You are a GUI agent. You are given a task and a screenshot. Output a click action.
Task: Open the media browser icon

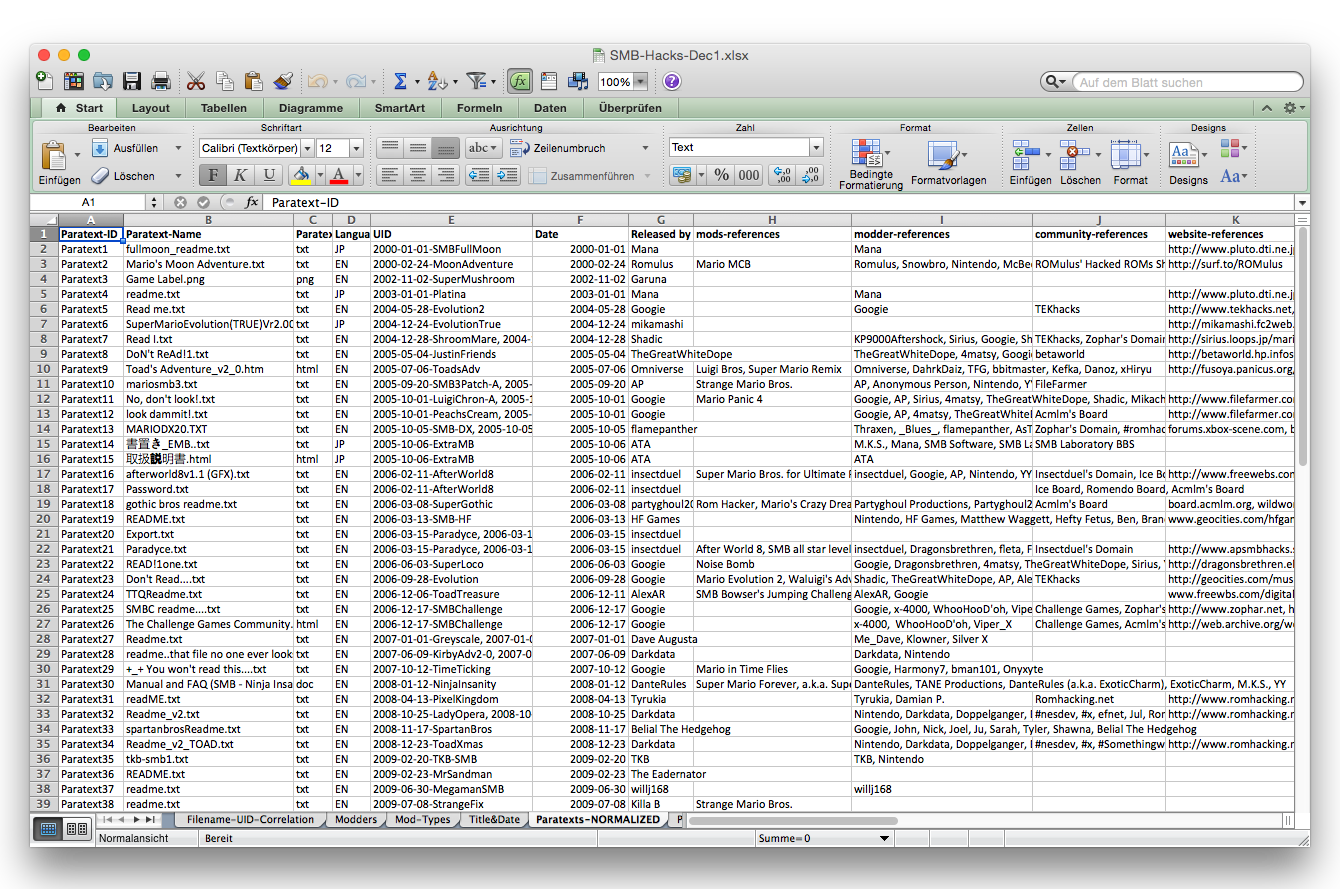[578, 81]
